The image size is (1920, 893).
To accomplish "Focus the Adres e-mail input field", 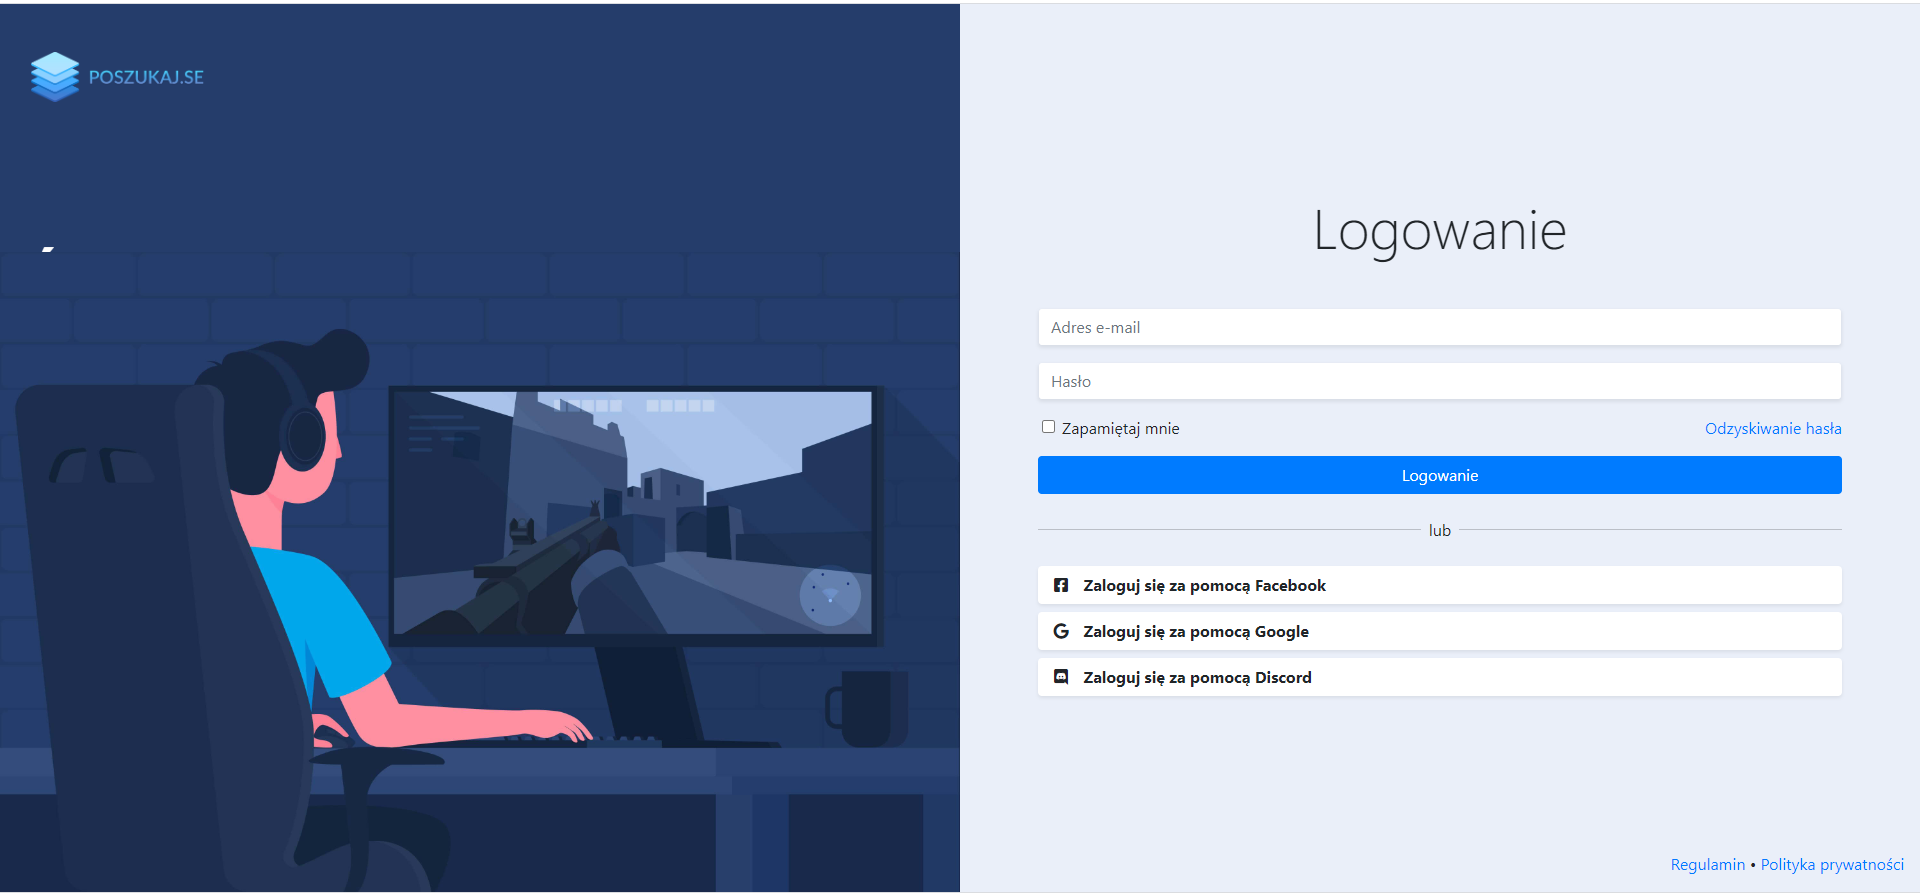I will 1439,327.
